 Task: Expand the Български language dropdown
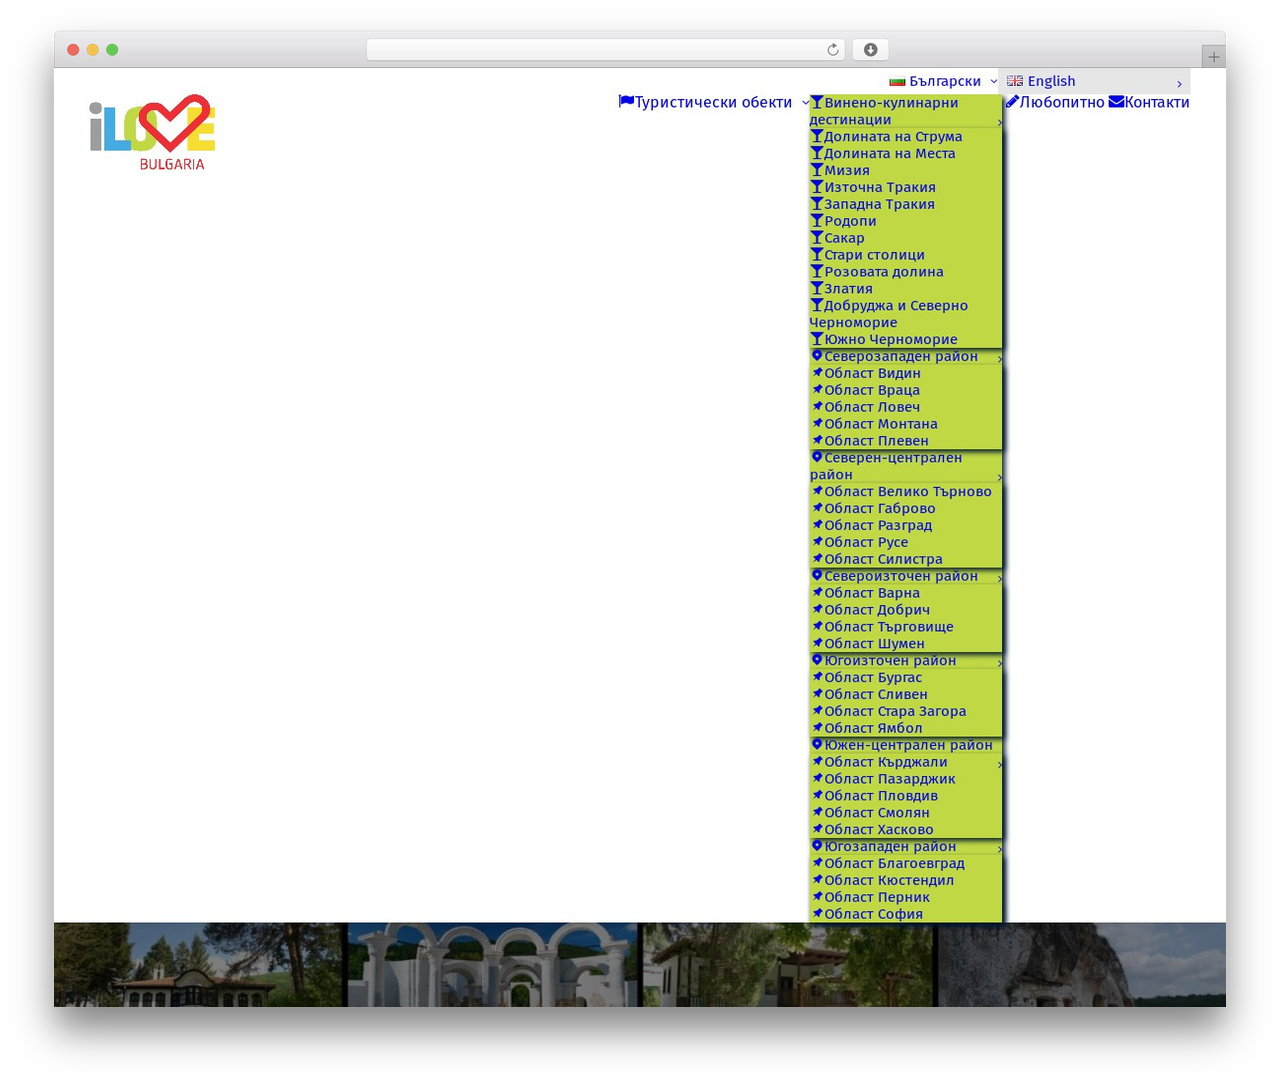(x=993, y=81)
